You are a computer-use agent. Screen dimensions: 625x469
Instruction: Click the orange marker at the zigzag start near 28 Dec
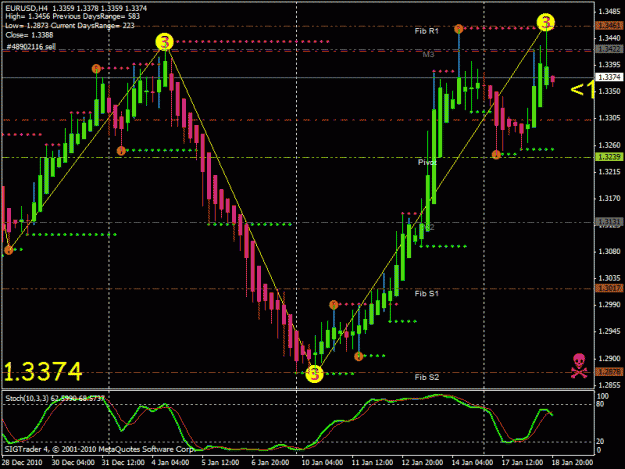pyautogui.click(x=9, y=250)
